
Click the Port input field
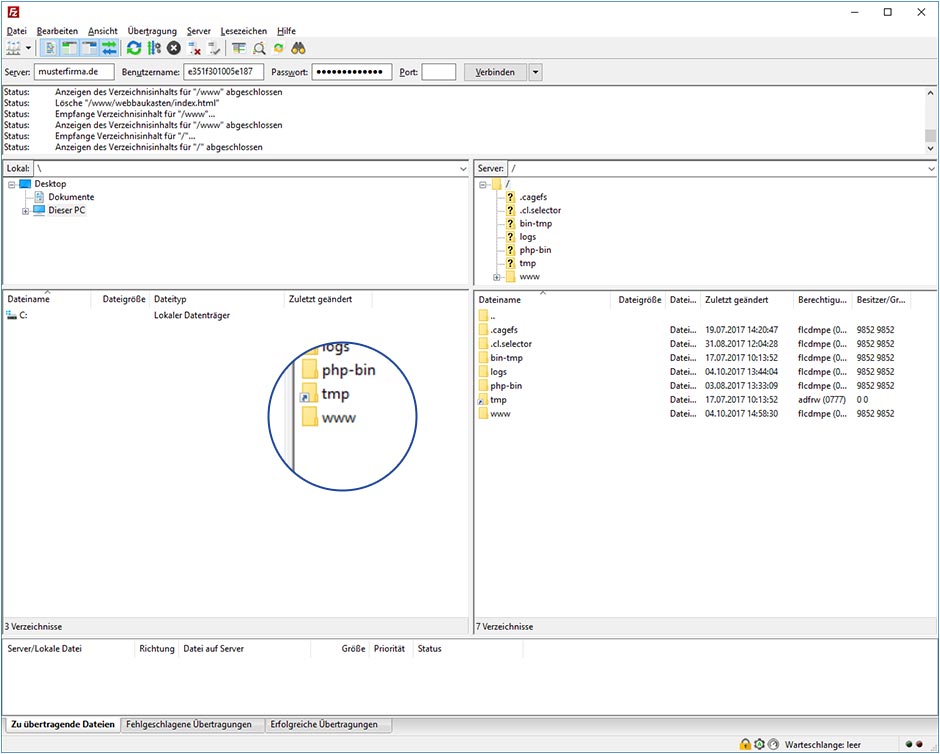point(439,72)
